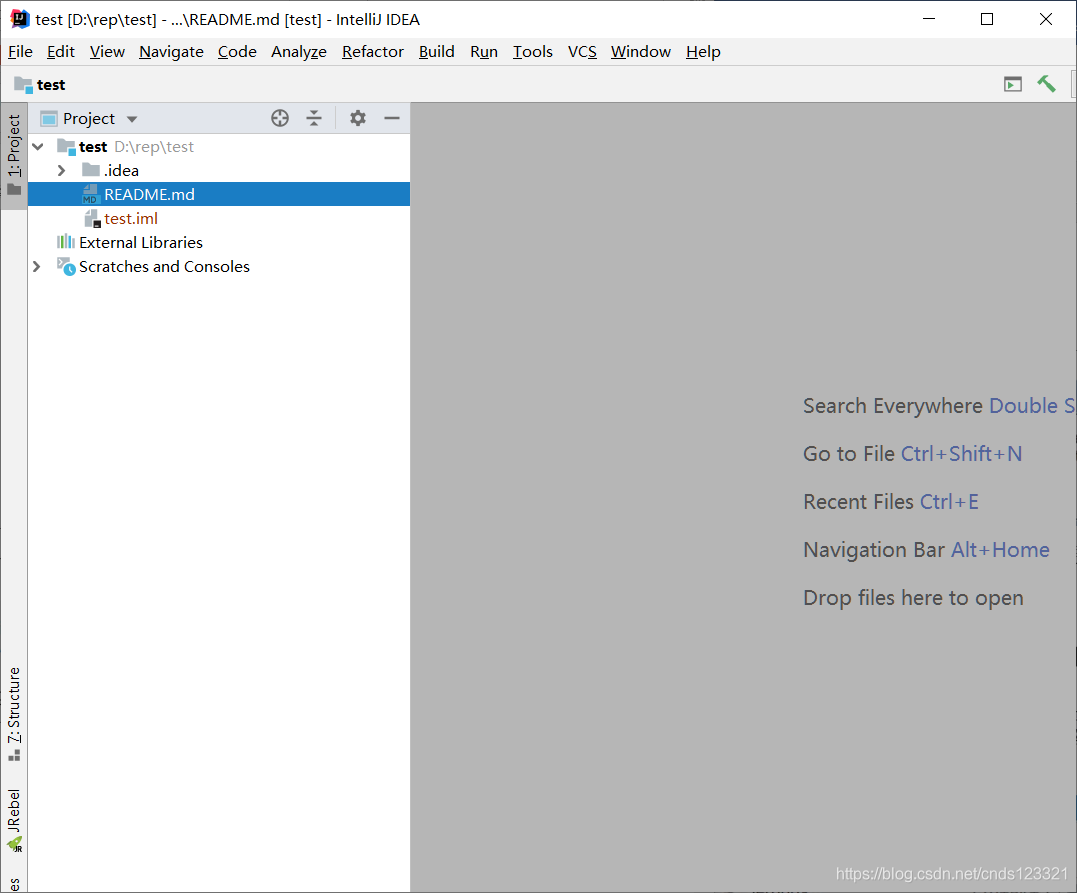Open the Run menu

(x=484, y=52)
